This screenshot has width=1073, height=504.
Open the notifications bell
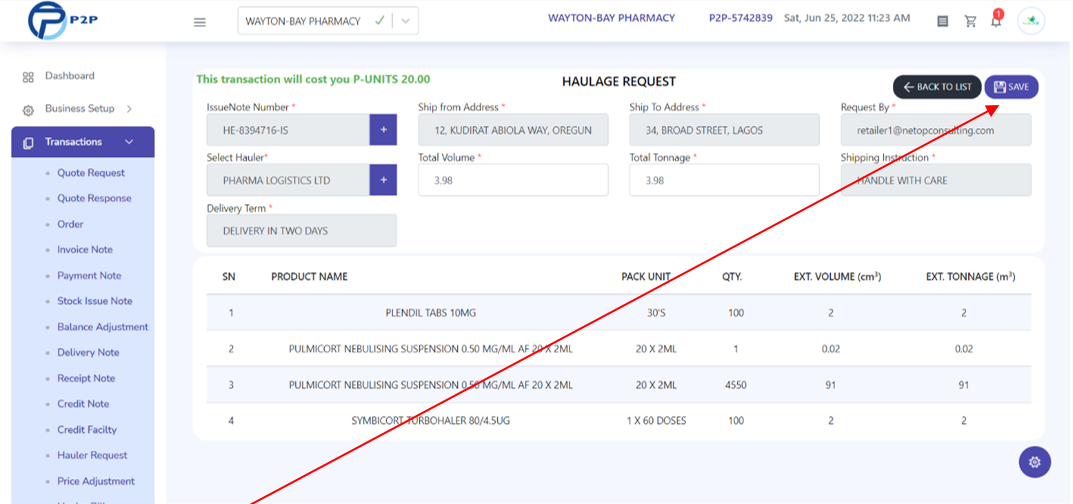click(996, 21)
